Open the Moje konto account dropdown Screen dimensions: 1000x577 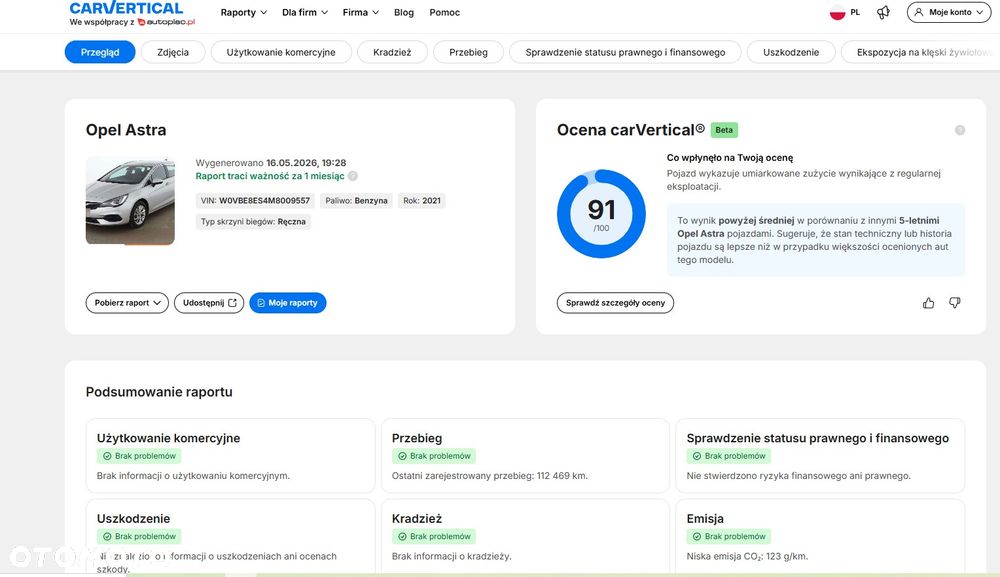[x=949, y=12]
